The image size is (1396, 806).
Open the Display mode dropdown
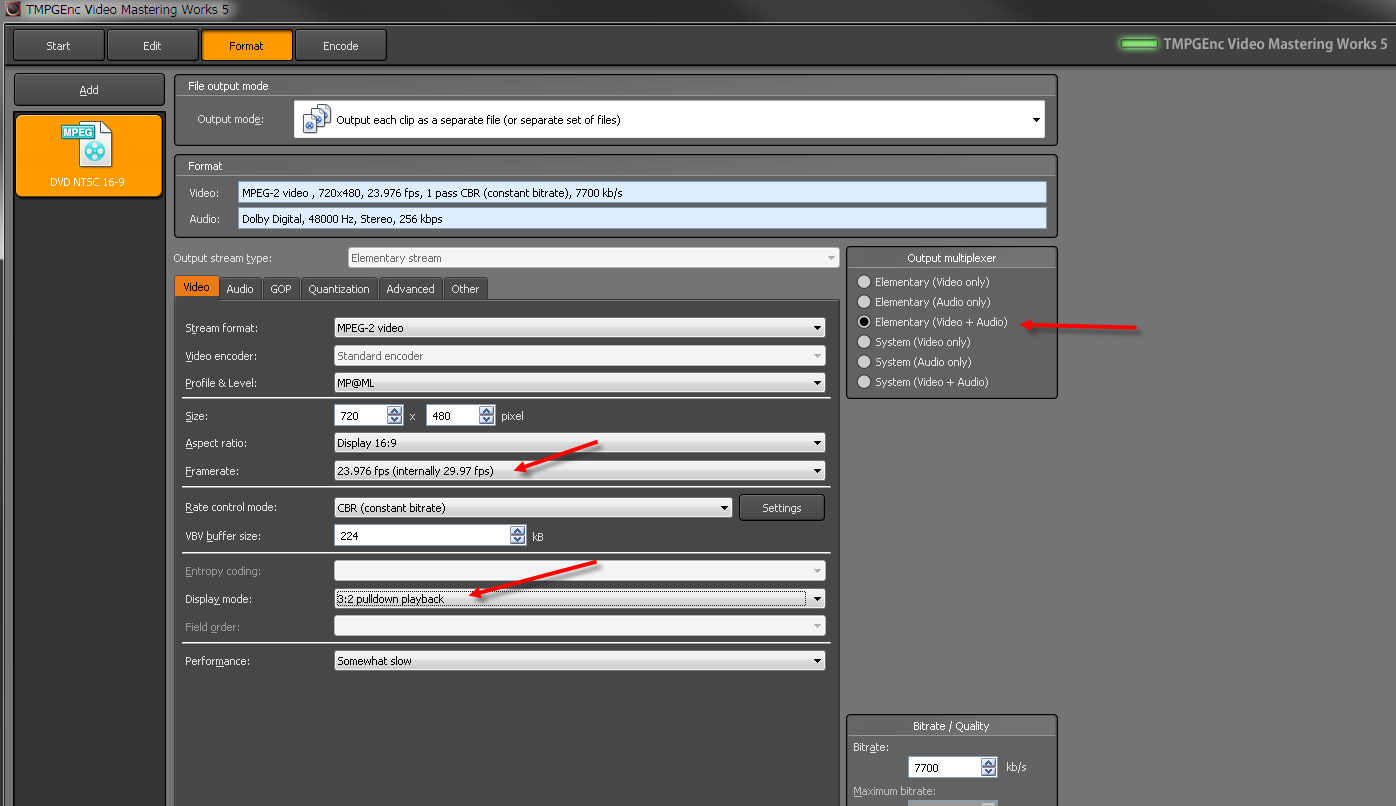pos(817,599)
